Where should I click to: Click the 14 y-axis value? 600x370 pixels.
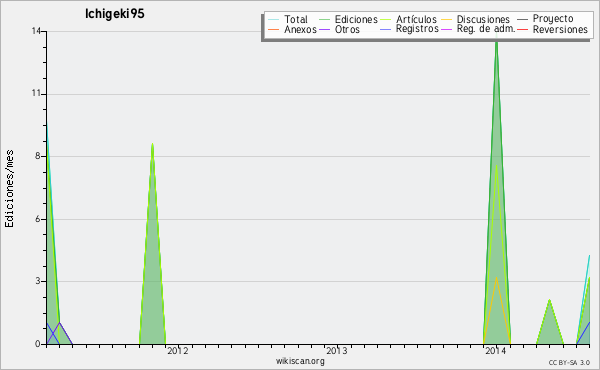pyautogui.click(x=36, y=31)
